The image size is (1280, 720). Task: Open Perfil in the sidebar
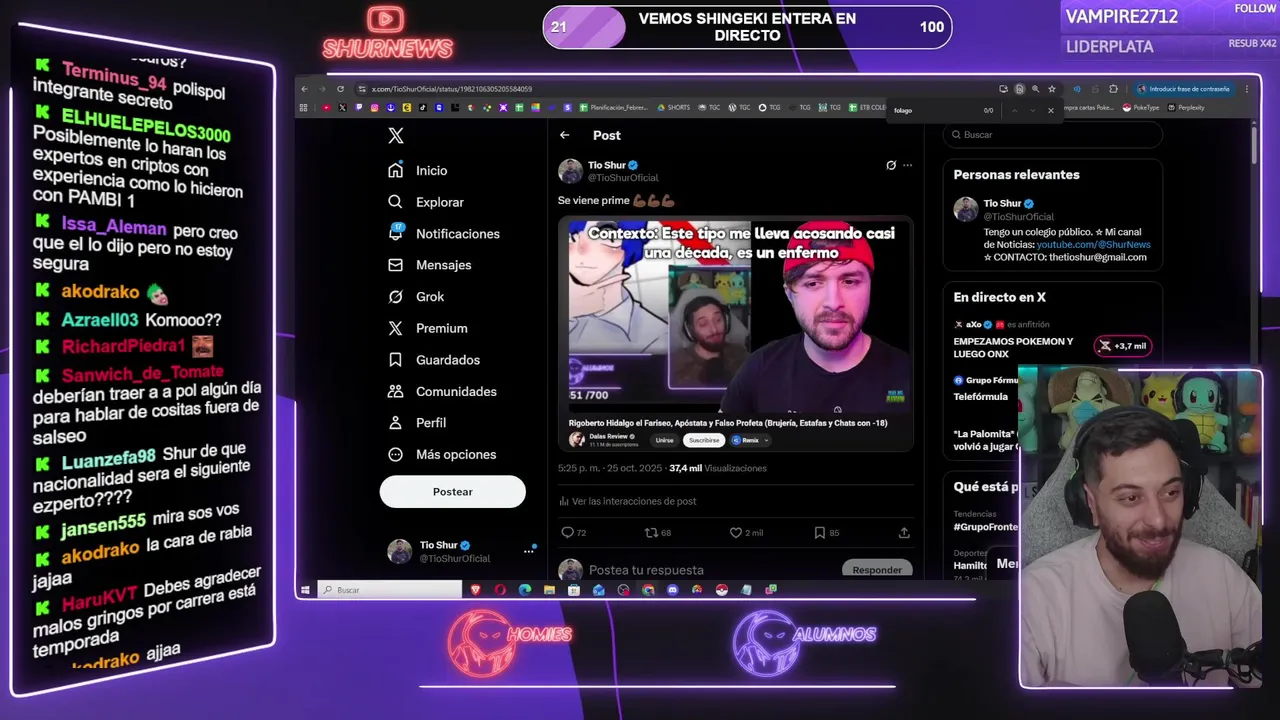point(417,423)
